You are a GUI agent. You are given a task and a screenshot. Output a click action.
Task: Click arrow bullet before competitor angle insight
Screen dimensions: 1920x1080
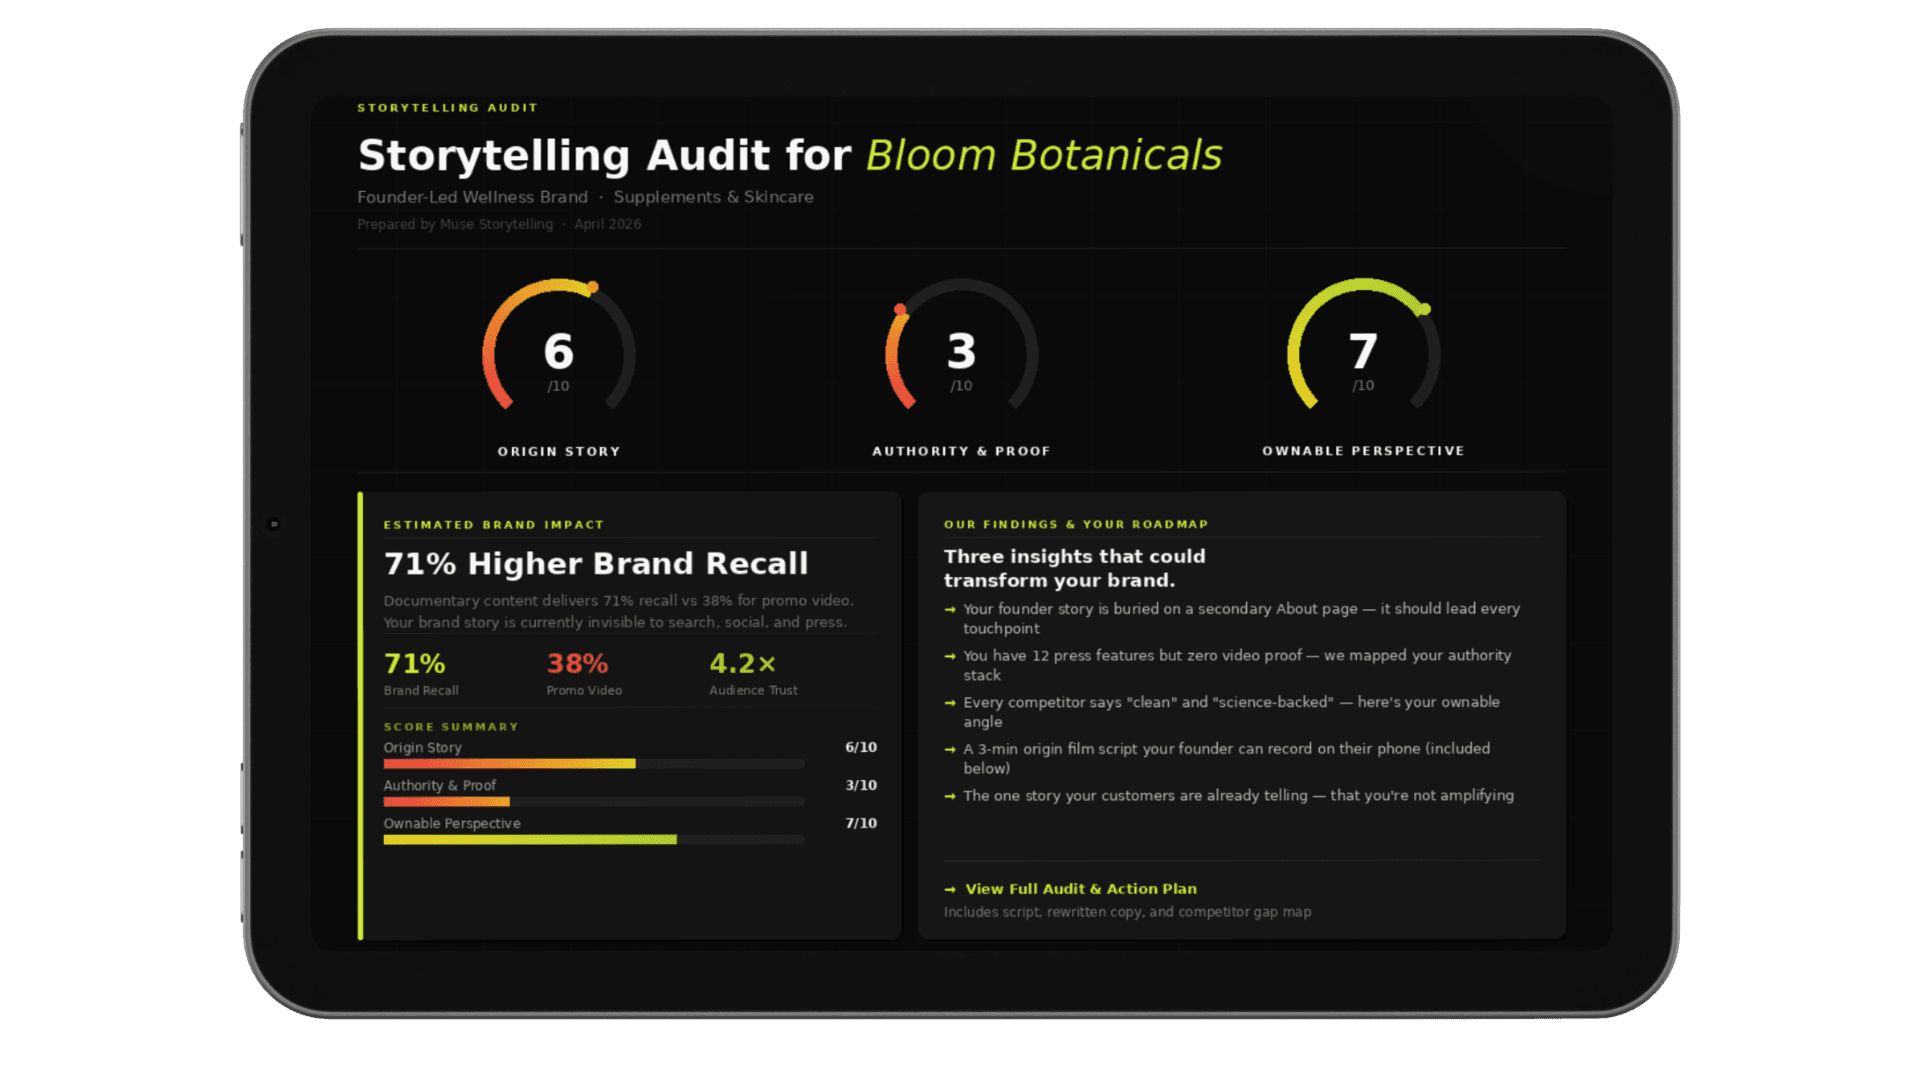950,703
